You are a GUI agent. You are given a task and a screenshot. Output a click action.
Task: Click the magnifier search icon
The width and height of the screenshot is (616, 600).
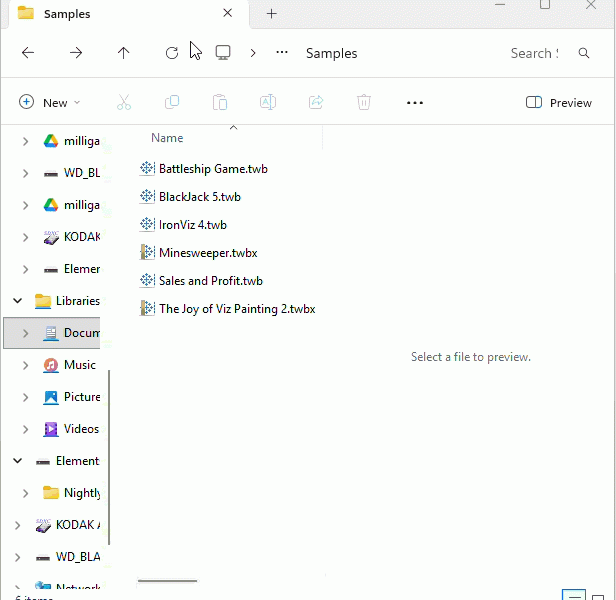[x=584, y=53]
